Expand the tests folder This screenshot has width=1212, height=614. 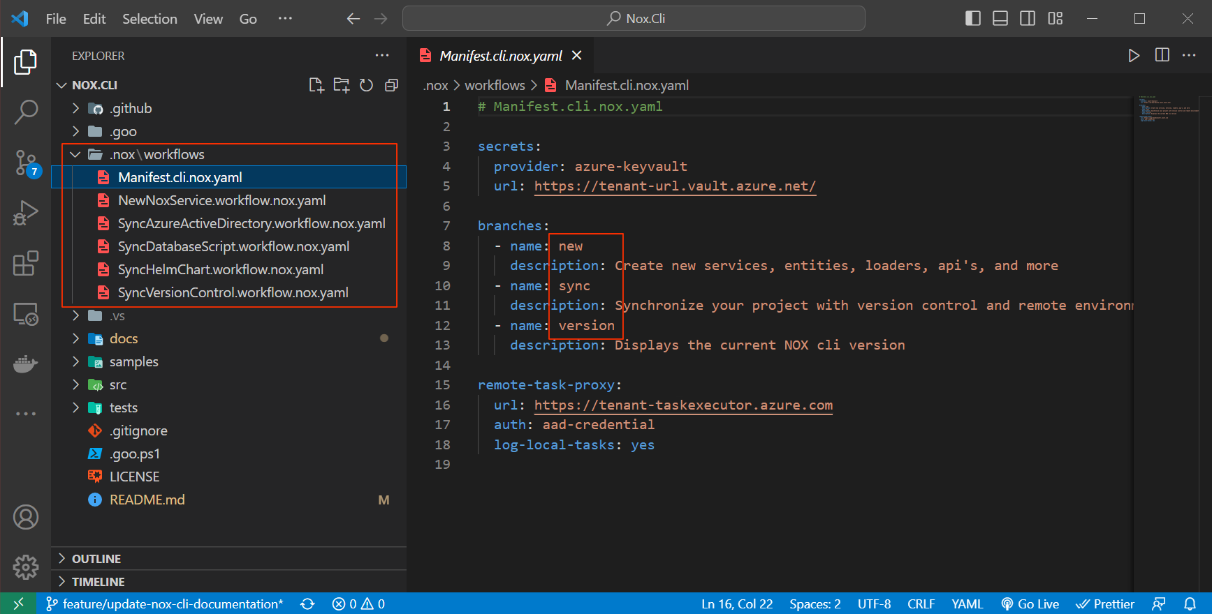(229, 407)
